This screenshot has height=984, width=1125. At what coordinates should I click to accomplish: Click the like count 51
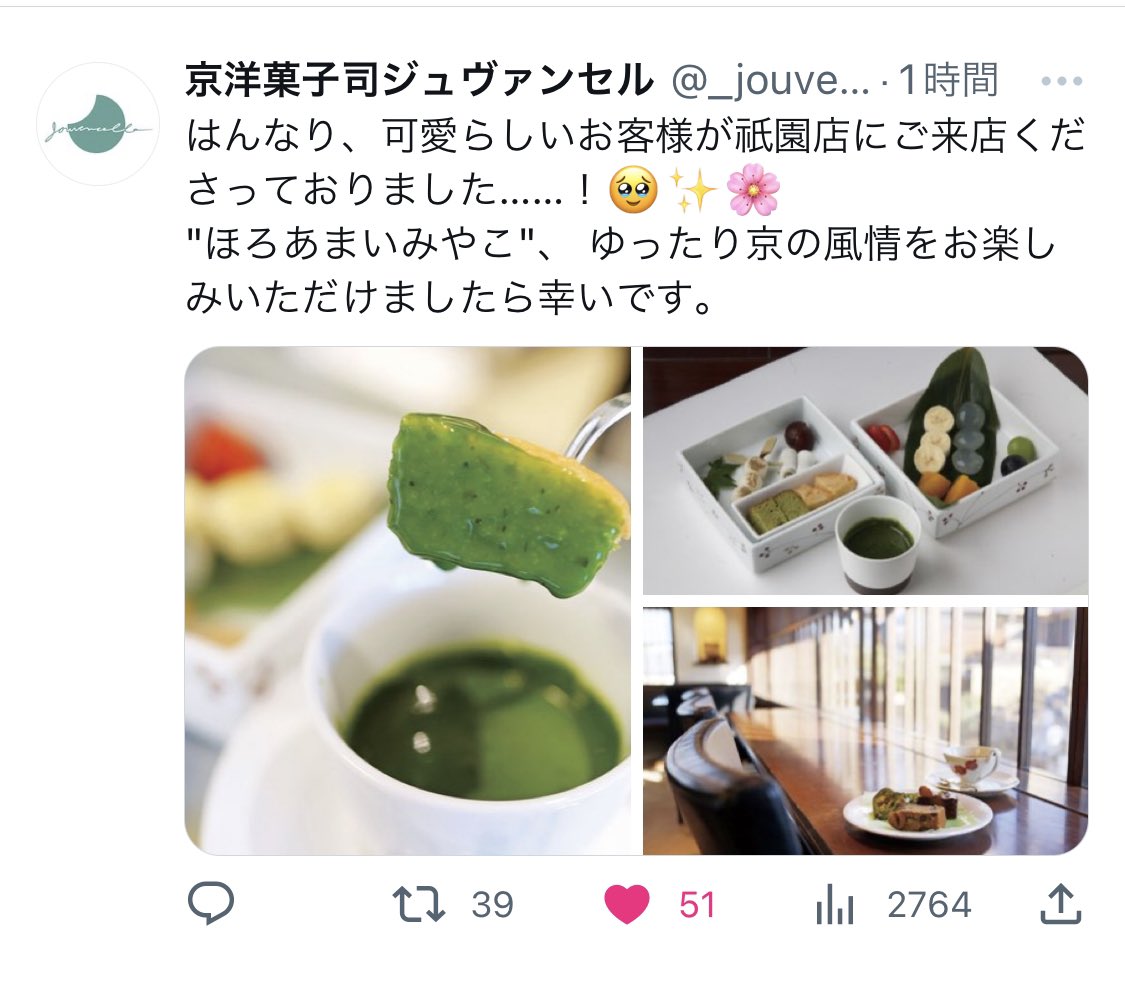pyautogui.click(x=697, y=905)
